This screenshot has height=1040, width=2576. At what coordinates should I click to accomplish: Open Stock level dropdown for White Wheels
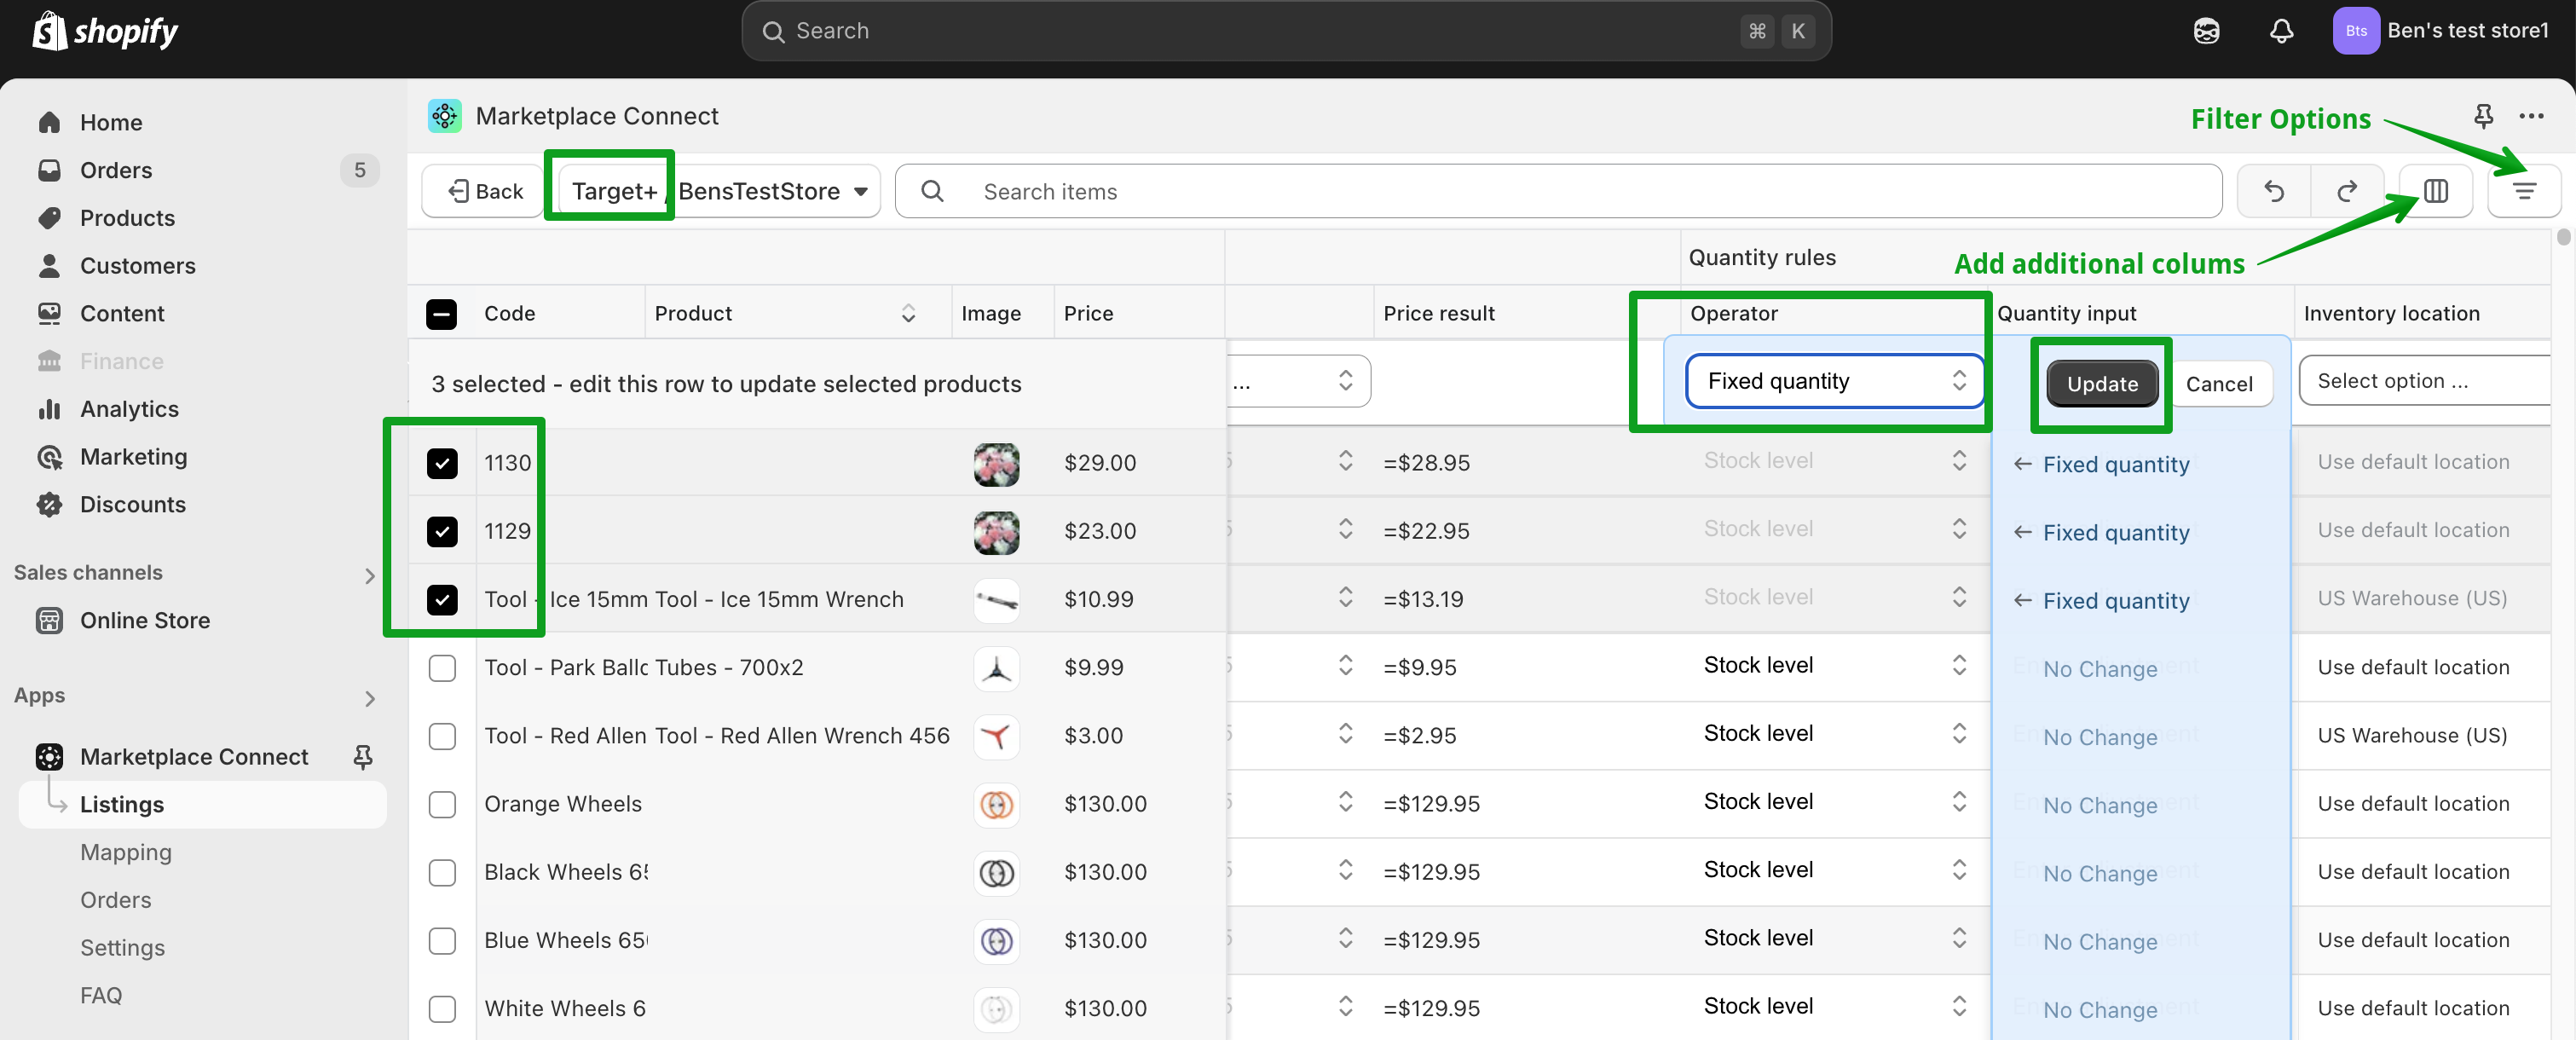(1834, 1006)
